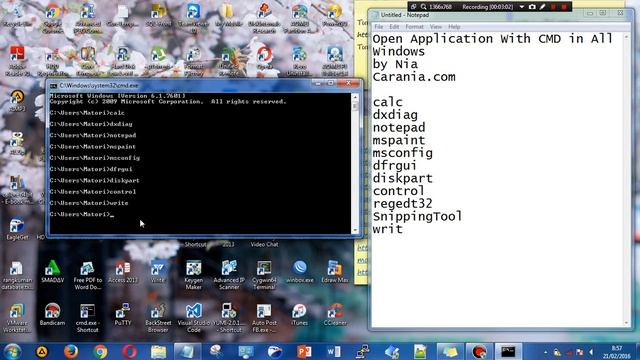
Task: Open the View menu in Notepad
Action: [x=436, y=27]
